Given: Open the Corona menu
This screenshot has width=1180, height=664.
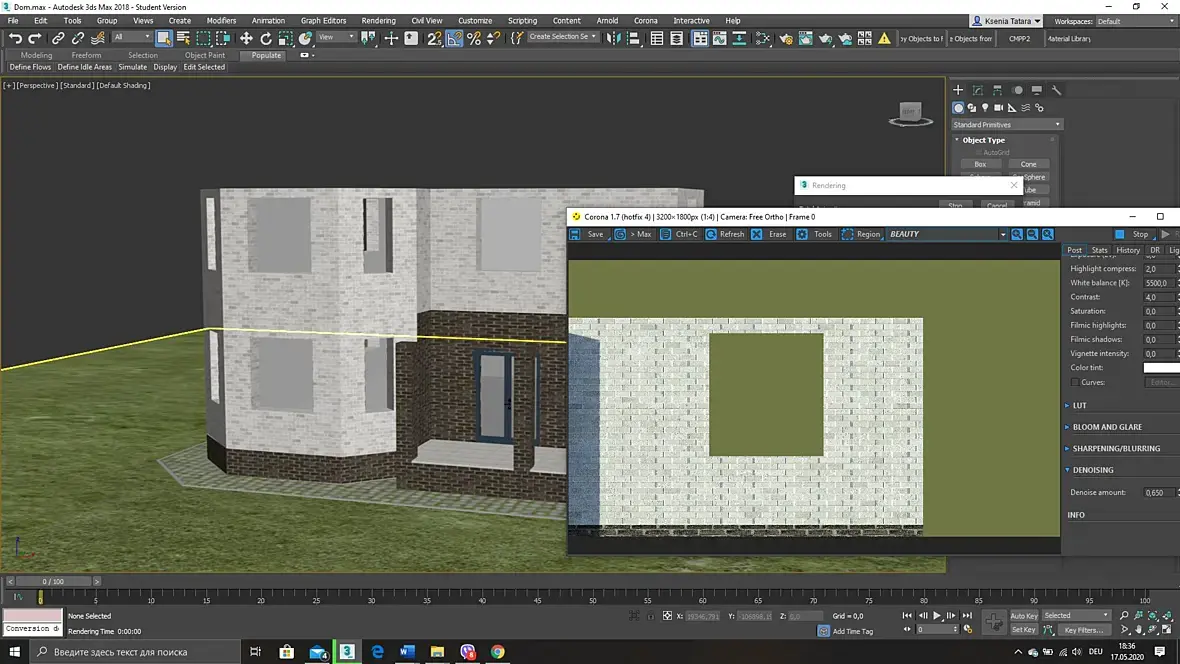Looking at the screenshot, I should [x=645, y=20].
